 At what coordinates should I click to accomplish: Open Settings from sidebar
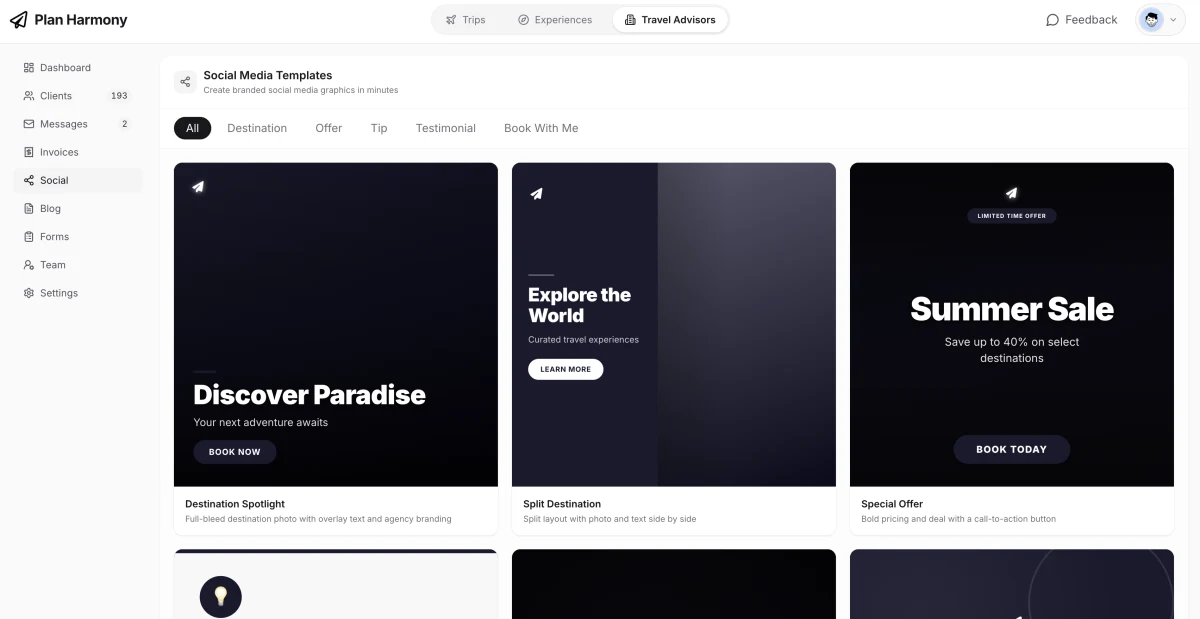(x=78, y=293)
